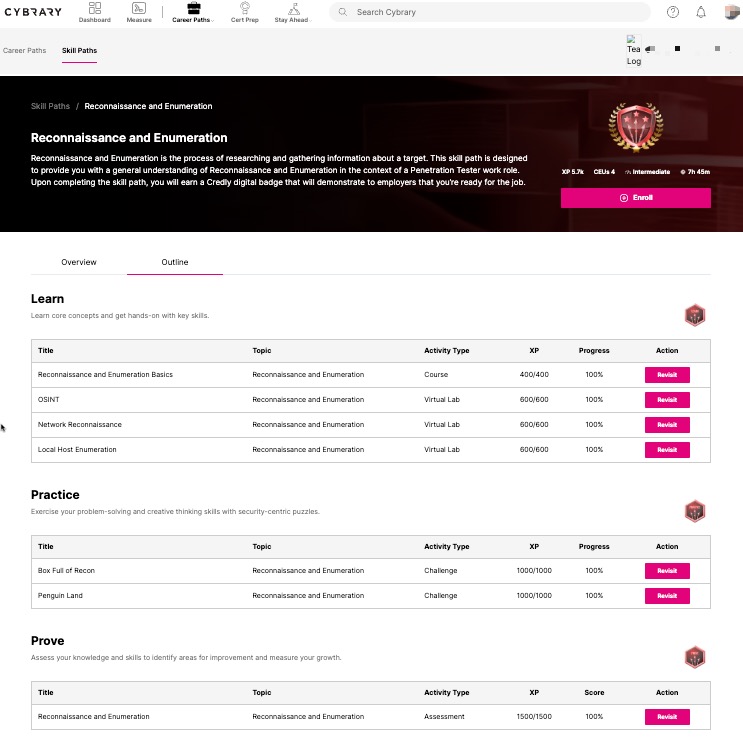Open the Career Paths menu in navbar
Viewport: 743px width, 746px height.
193,12
